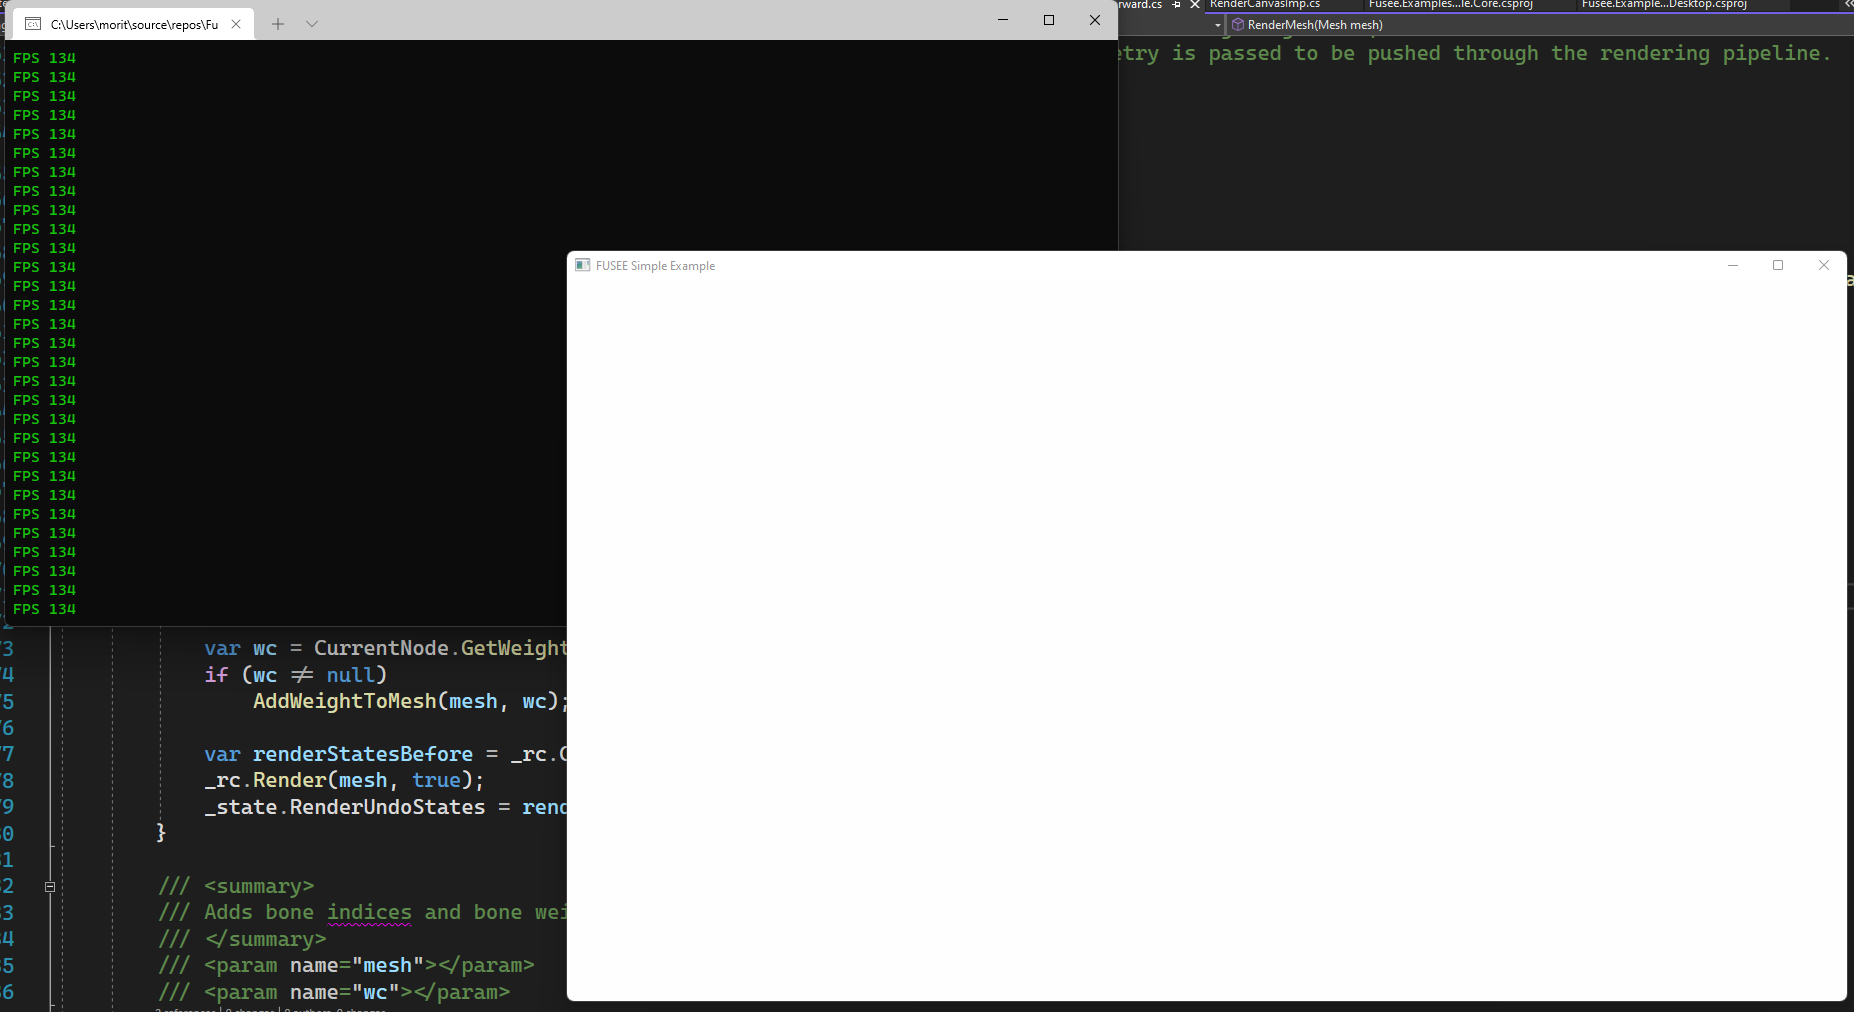Close the terminal window
1854x1012 pixels.
pyautogui.click(x=1095, y=20)
